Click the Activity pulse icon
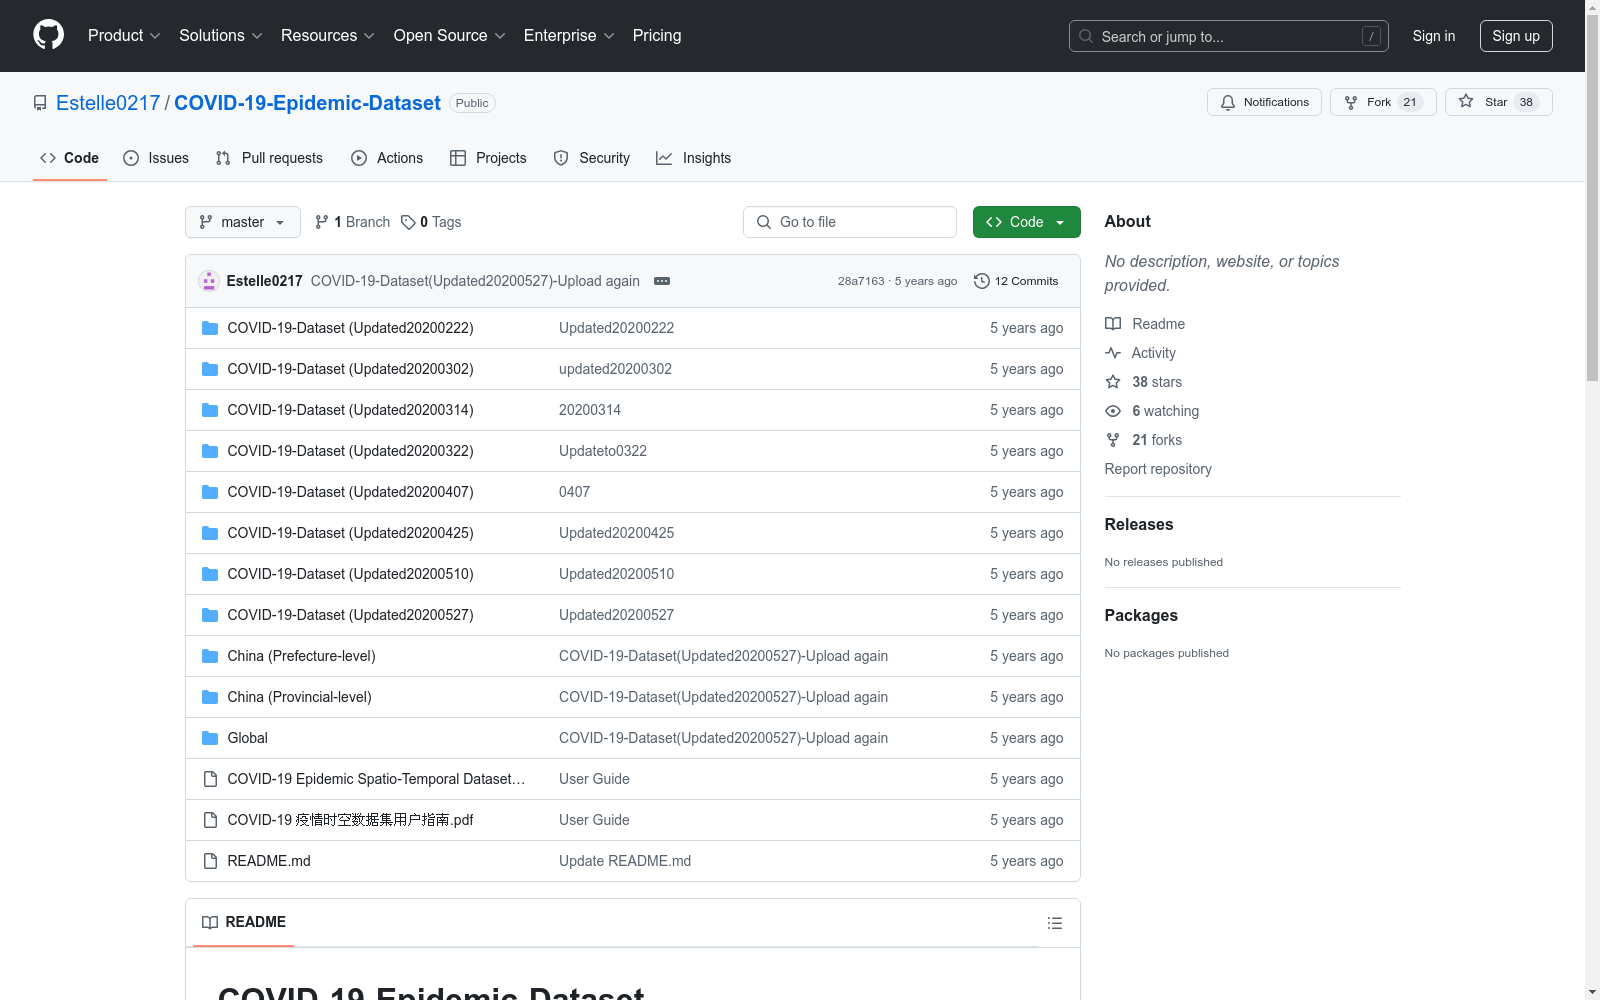This screenshot has width=1600, height=1000. point(1113,353)
